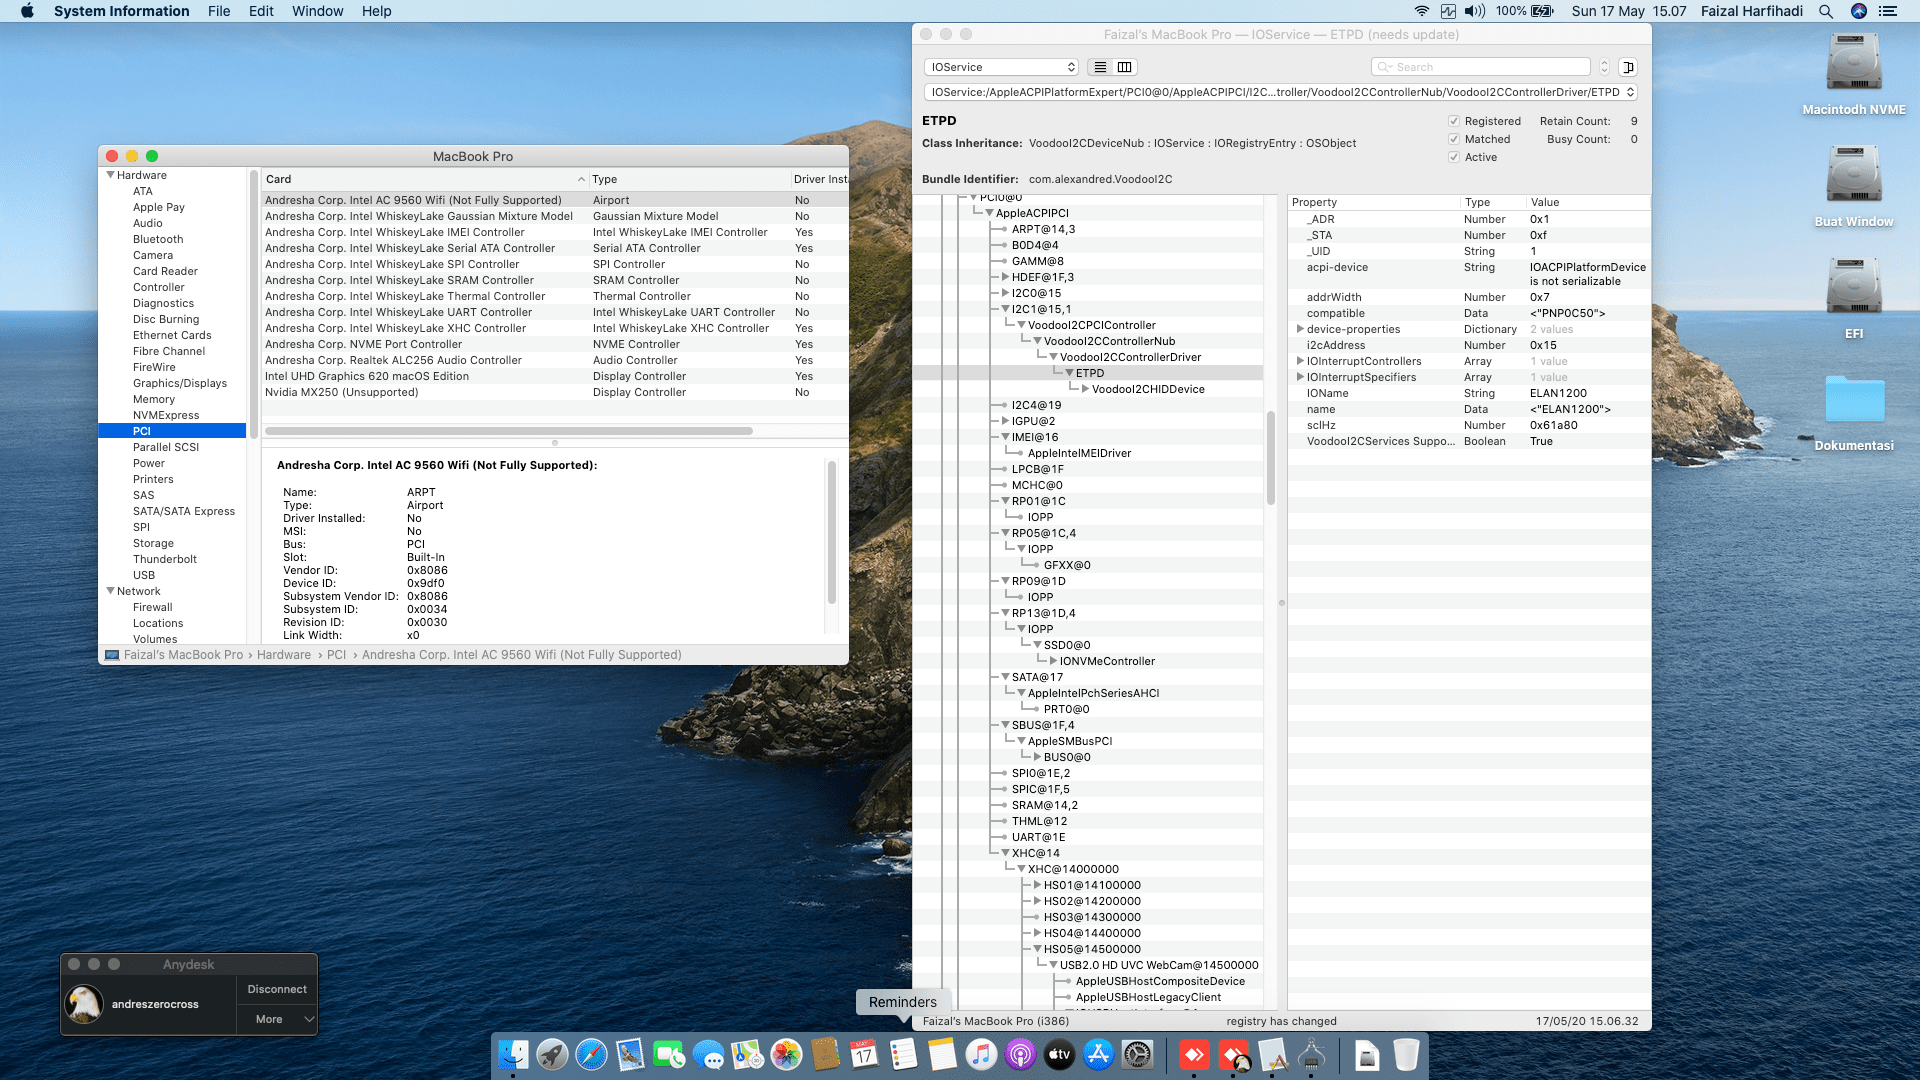The image size is (1920, 1080).
Task: Open Music from the Dock
Action: tap(981, 1054)
